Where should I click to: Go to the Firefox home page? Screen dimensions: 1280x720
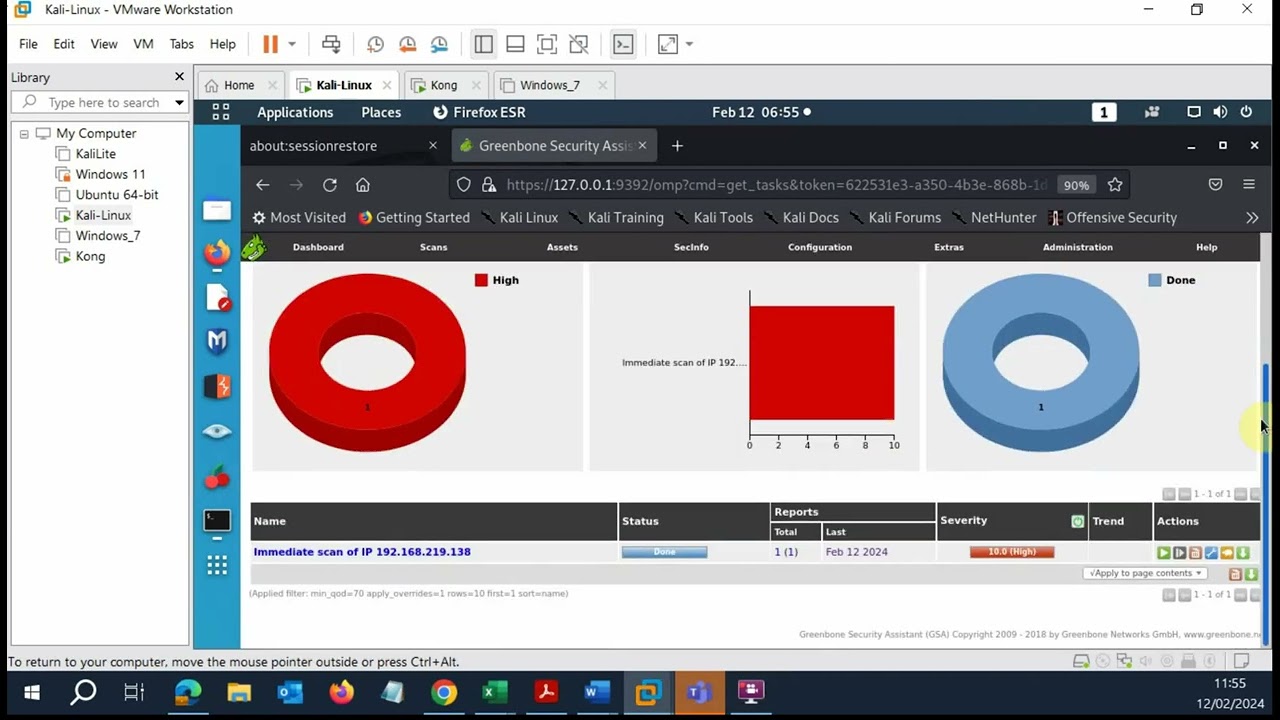[363, 185]
